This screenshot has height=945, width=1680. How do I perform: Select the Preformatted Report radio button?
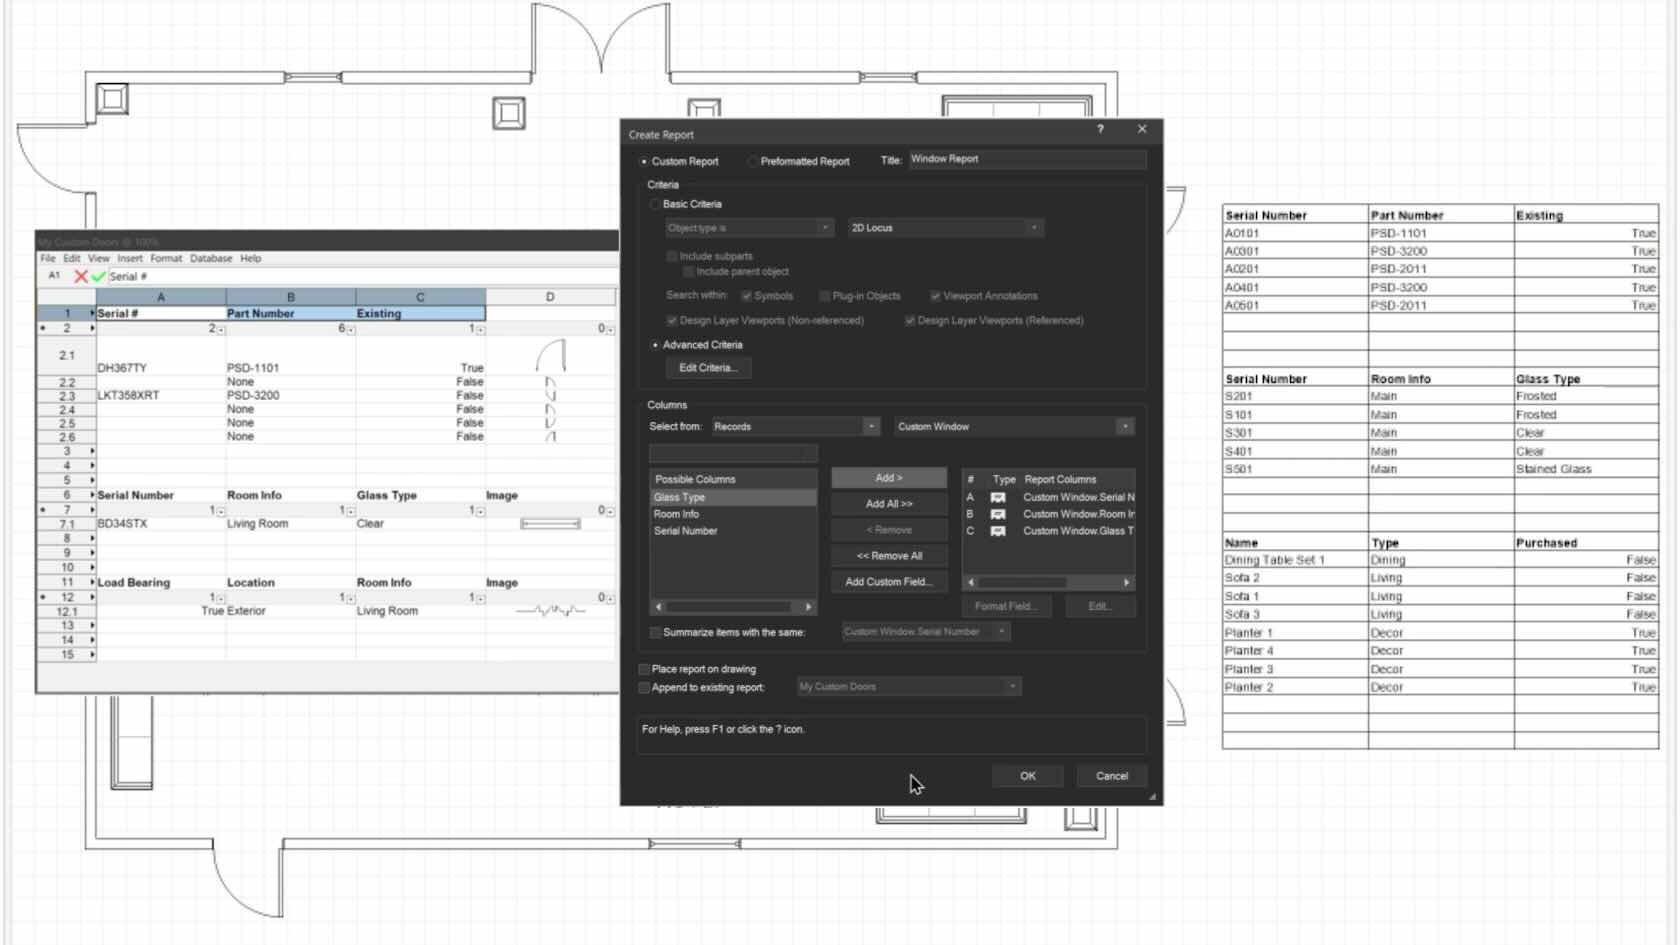(x=752, y=161)
